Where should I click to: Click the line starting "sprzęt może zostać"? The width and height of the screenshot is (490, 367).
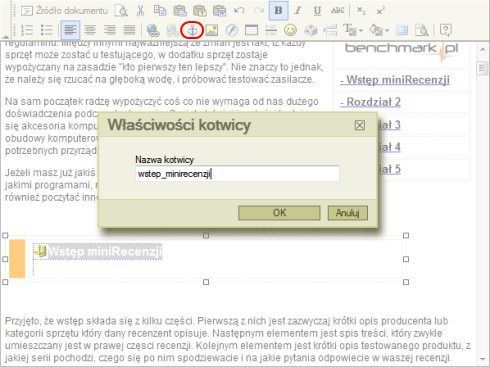click(x=136, y=55)
